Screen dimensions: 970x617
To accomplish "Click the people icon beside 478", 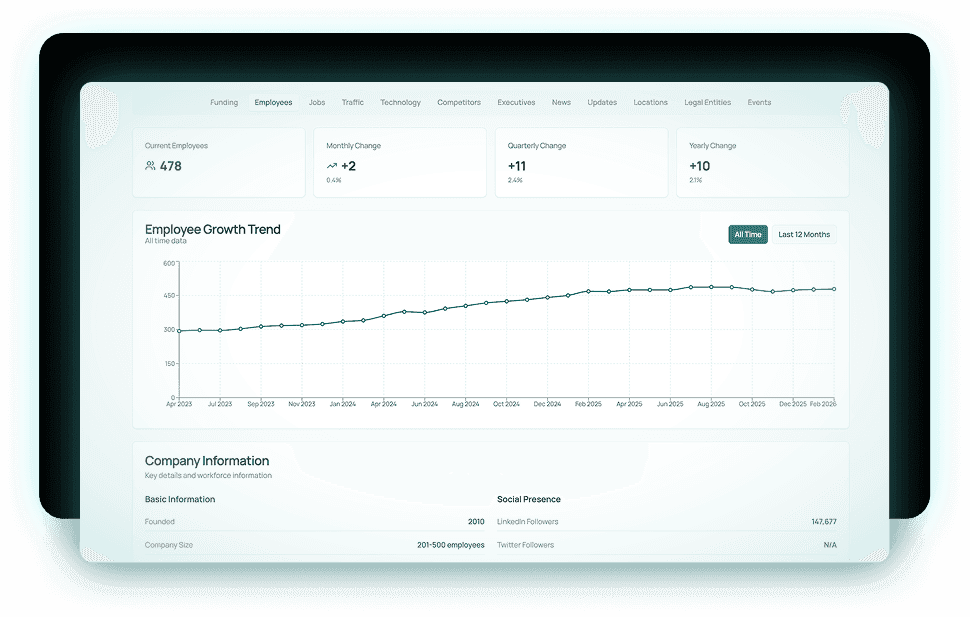I will click(x=150, y=166).
